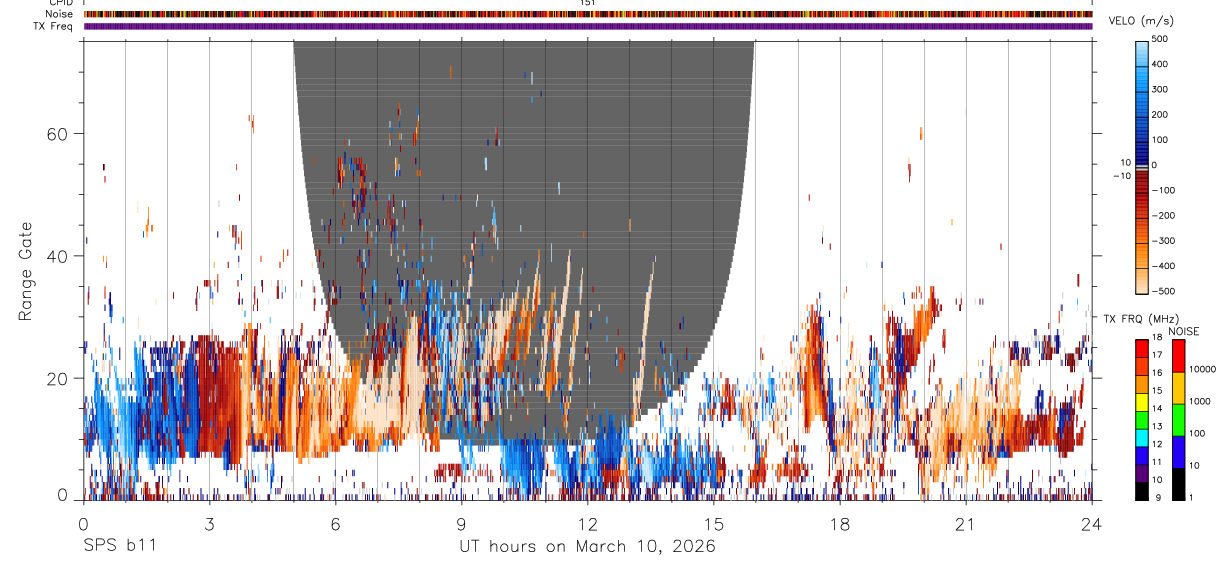Click the 13 label in TX FRQ legend
Screen dimensions: 1228x567
tap(1157, 426)
